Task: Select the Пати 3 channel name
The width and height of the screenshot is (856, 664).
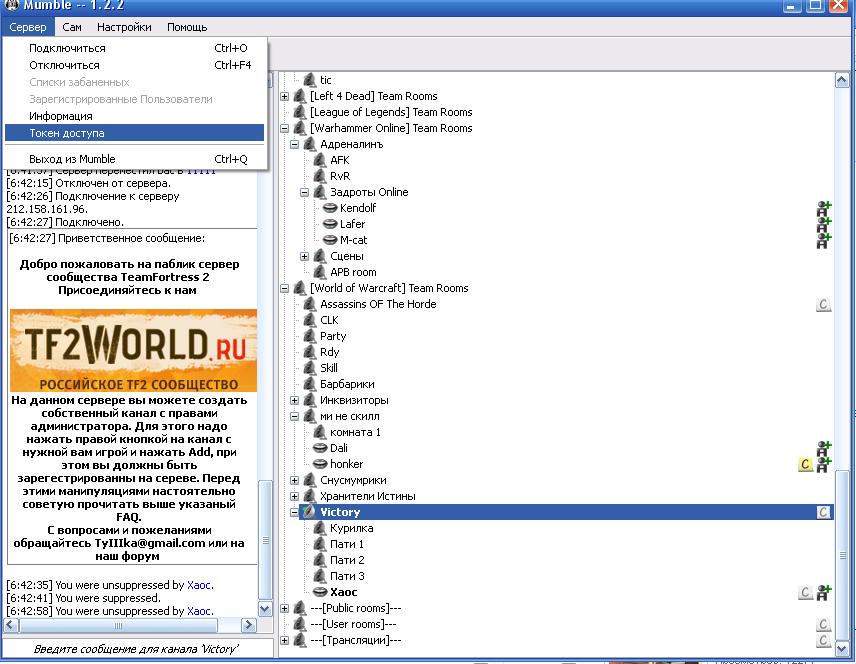Action: pos(347,576)
